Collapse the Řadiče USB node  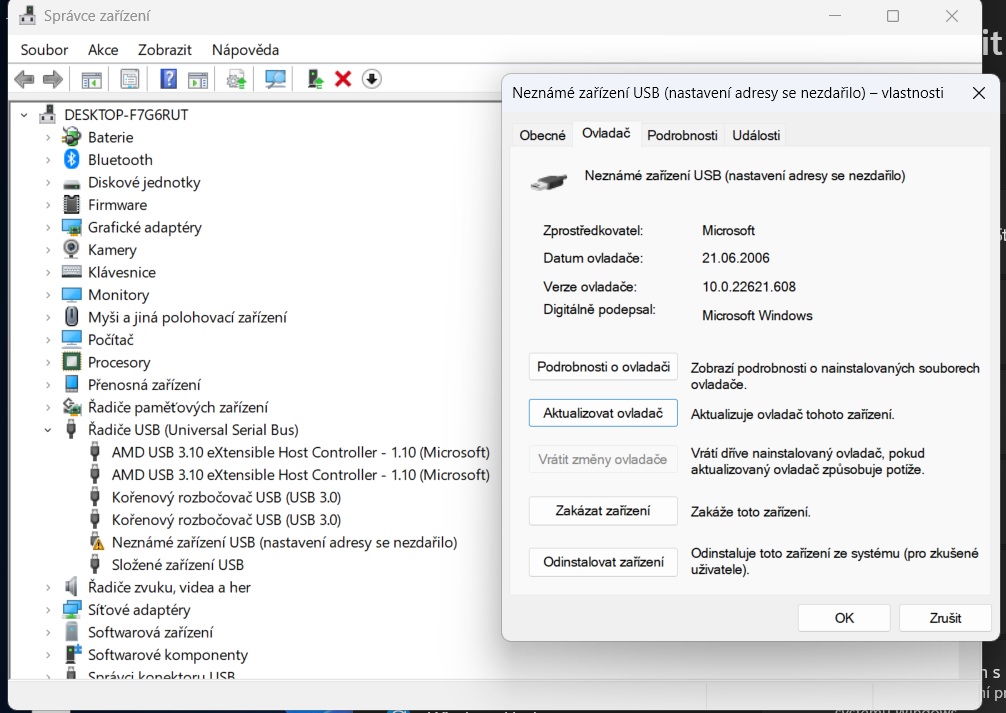point(47,430)
